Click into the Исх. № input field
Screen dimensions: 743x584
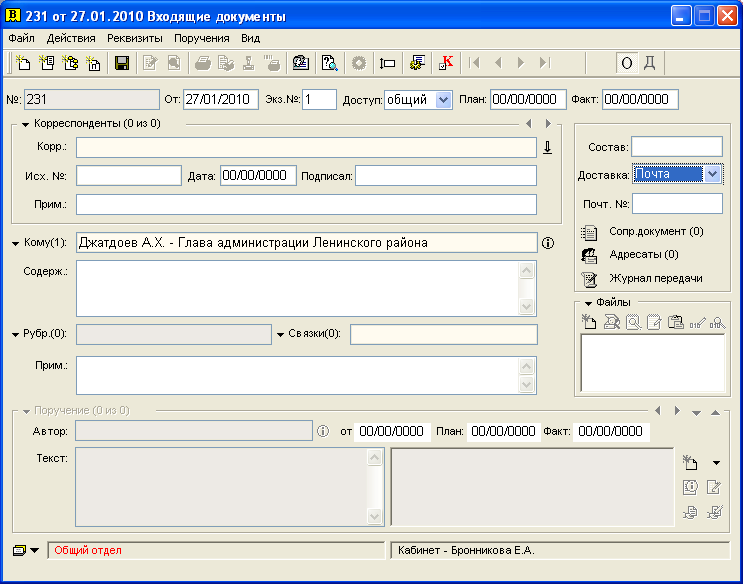coord(129,175)
